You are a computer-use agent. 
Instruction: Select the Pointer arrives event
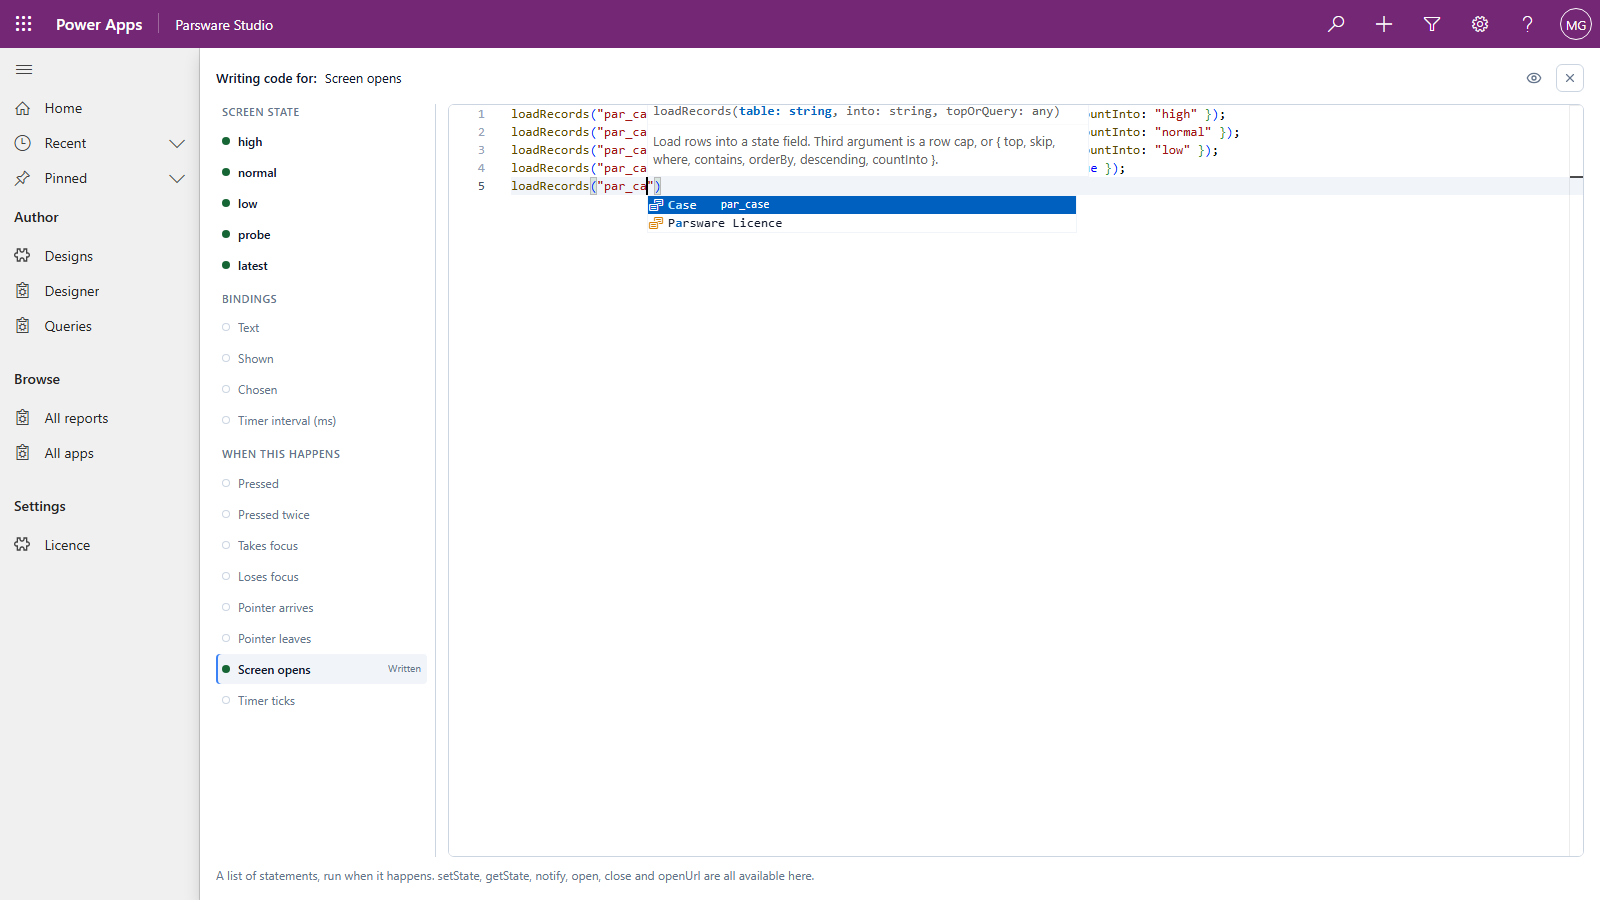[322, 607]
